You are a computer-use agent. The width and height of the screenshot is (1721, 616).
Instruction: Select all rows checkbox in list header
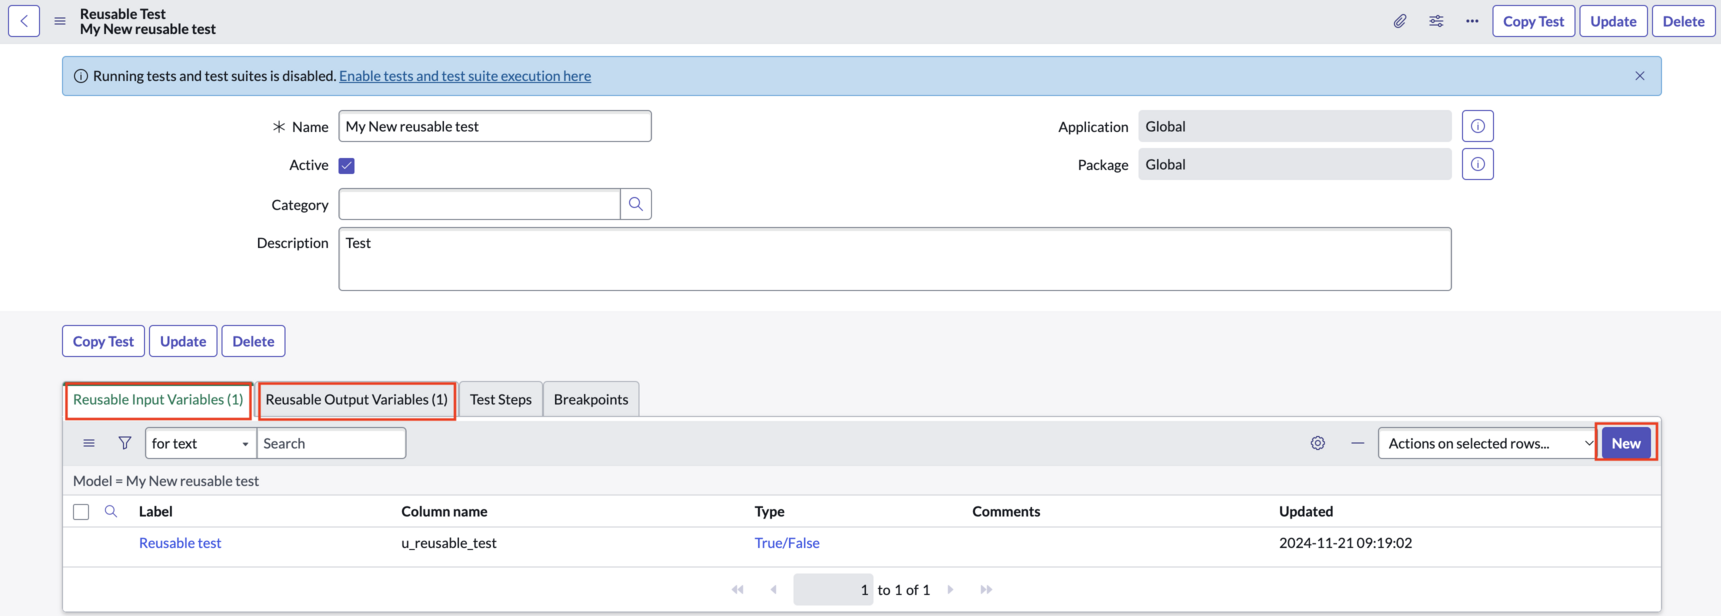point(81,512)
